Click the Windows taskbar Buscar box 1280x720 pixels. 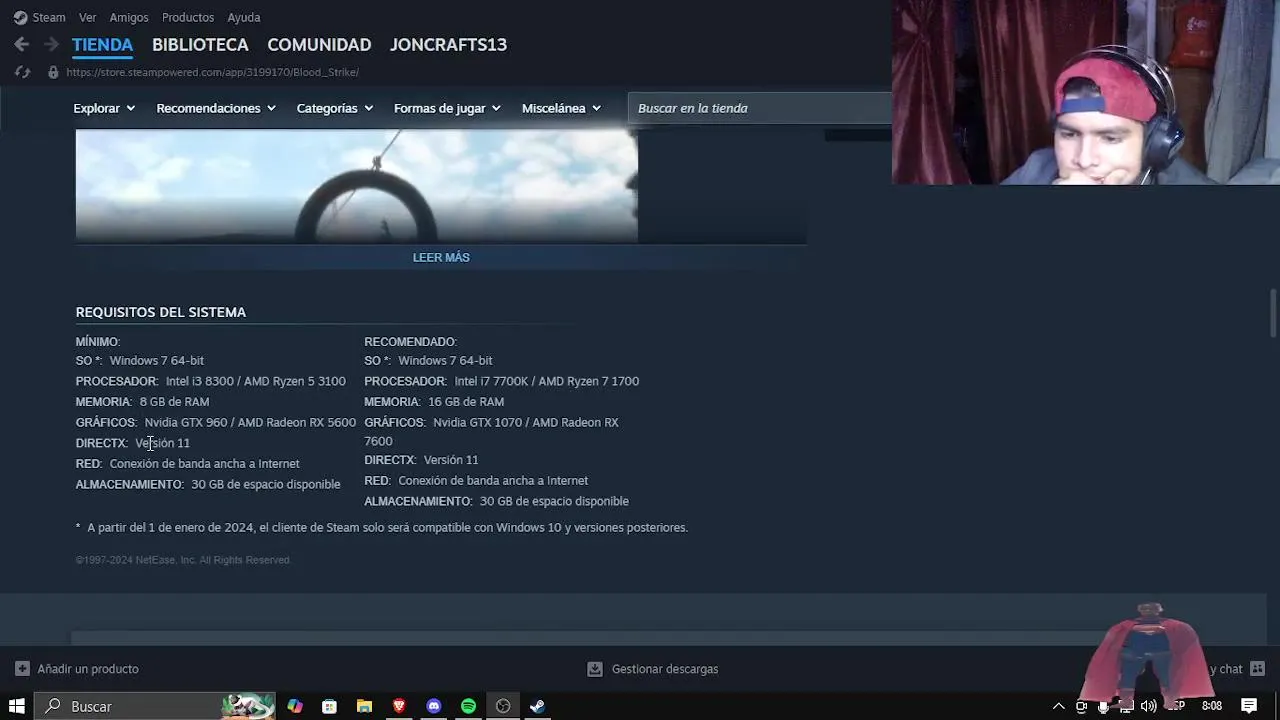pos(156,706)
